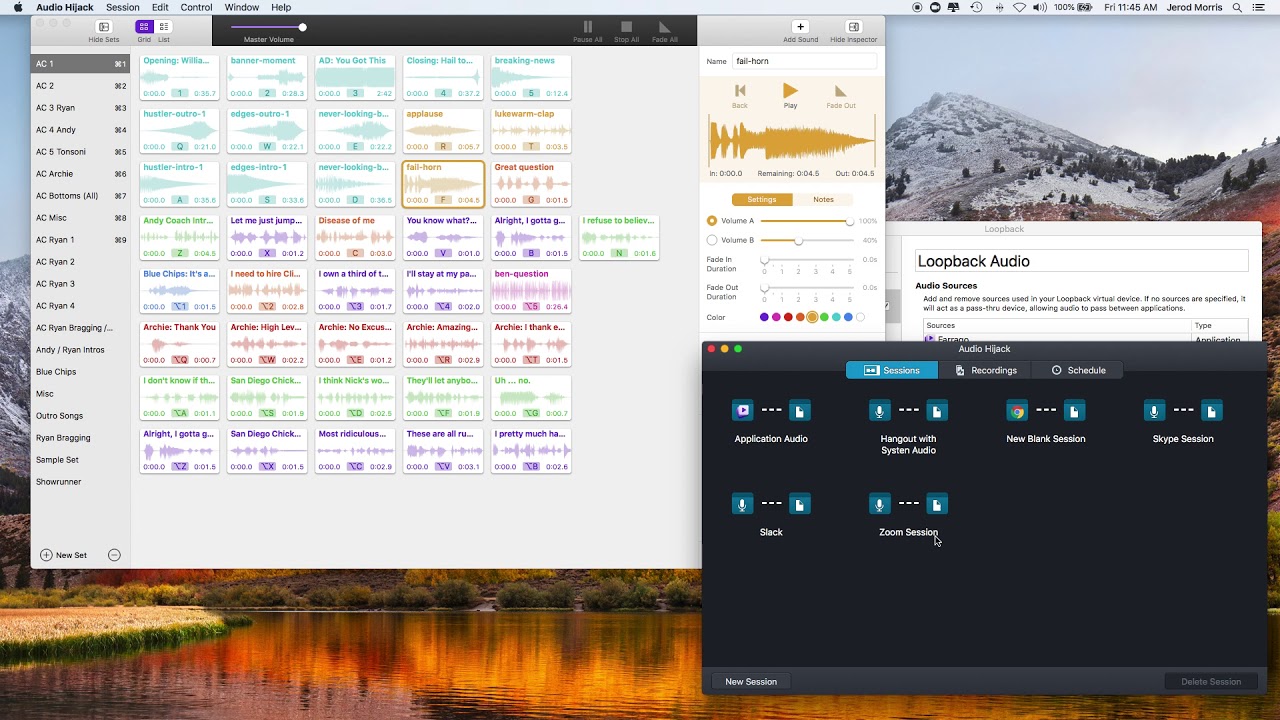Open the Recordings tab in Audio Hijack
This screenshot has width=1280, height=720.
[x=985, y=370]
